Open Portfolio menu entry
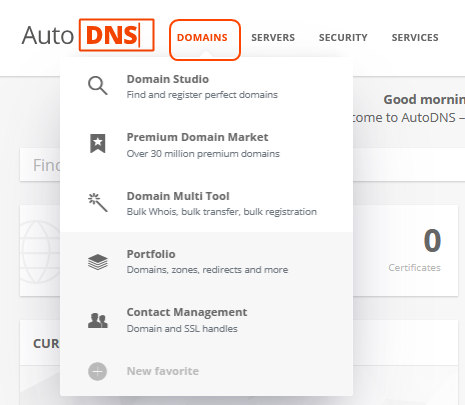The image size is (465, 405). pyautogui.click(x=206, y=261)
